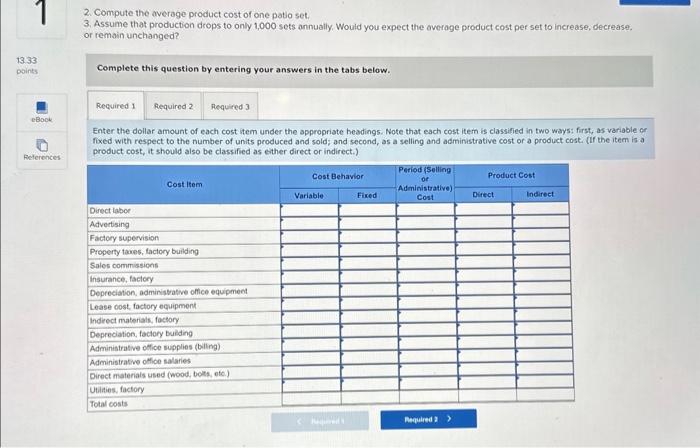The height and width of the screenshot is (448, 700).
Task: Click the 'Factory supervision' row label
Action: (x=124, y=238)
